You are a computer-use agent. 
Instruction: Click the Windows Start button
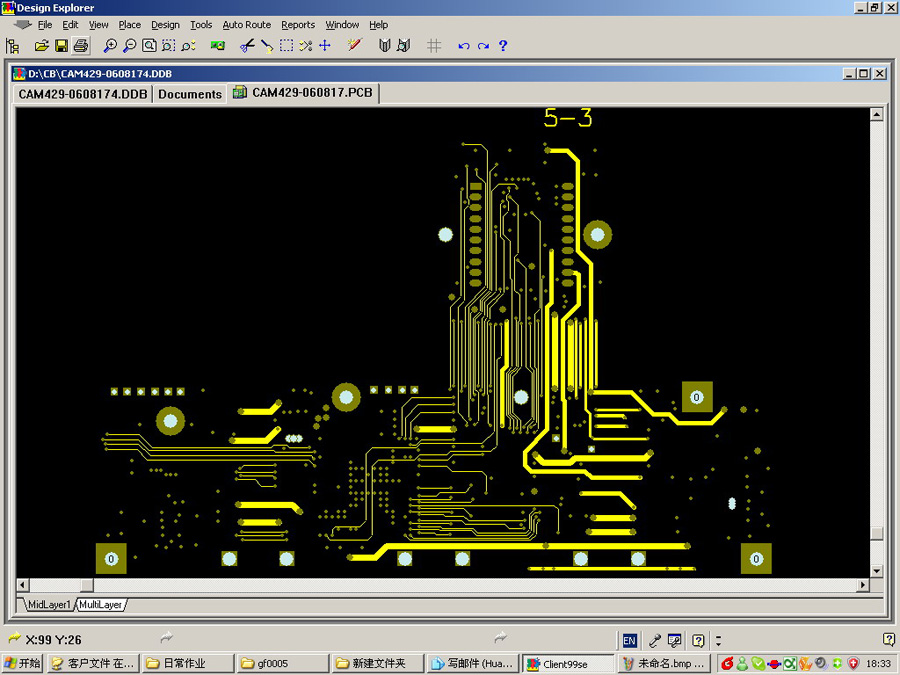click(x=22, y=663)
